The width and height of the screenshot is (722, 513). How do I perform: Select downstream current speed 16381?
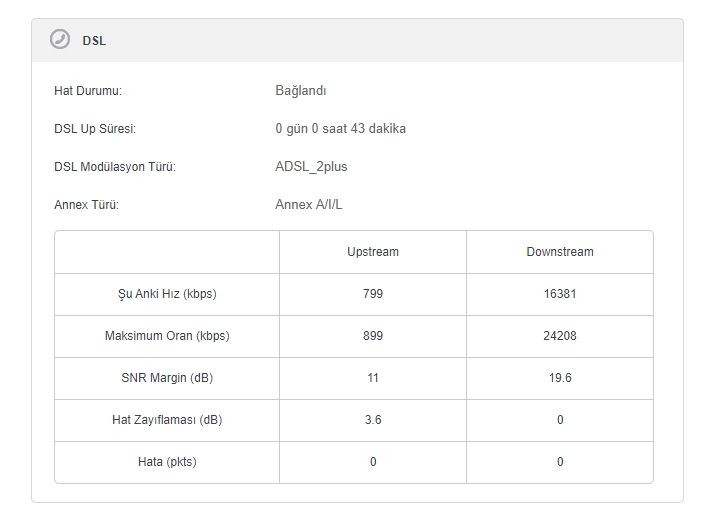pos(560,294)
